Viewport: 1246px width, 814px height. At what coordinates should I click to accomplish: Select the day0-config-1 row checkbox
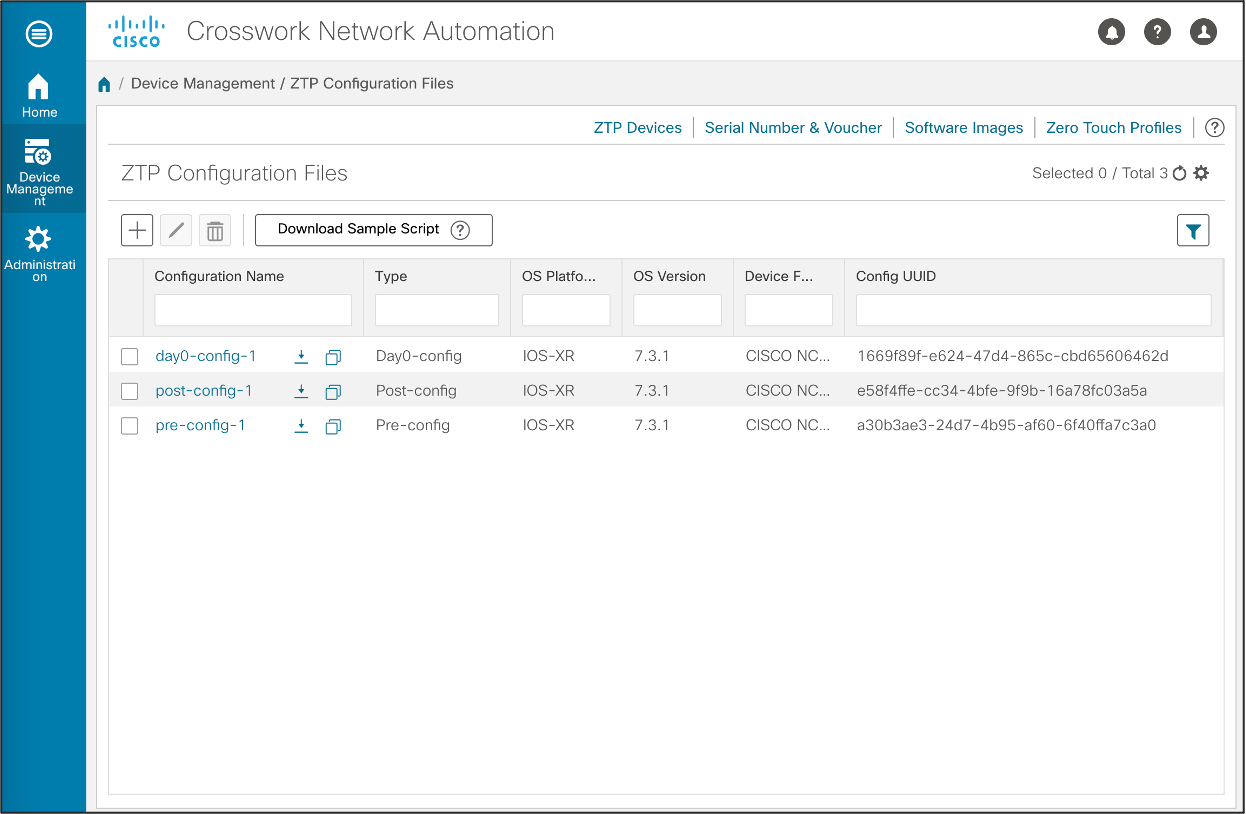coord(129,357)
